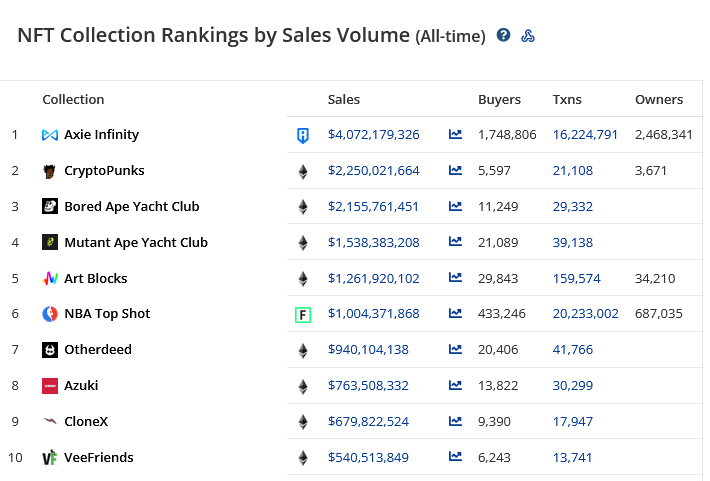Click Bored Ape sales $2,155,761,451

click(x=373, y=207)
